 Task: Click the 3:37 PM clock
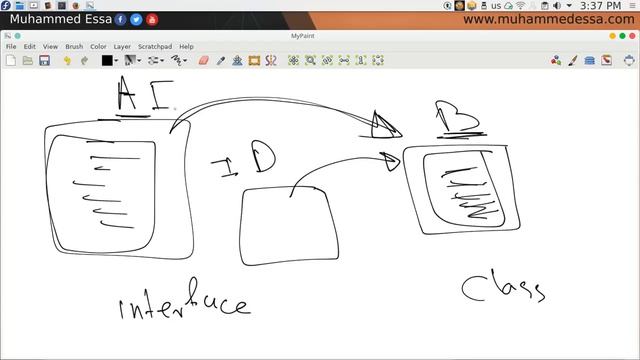click(x=600, y=6)
